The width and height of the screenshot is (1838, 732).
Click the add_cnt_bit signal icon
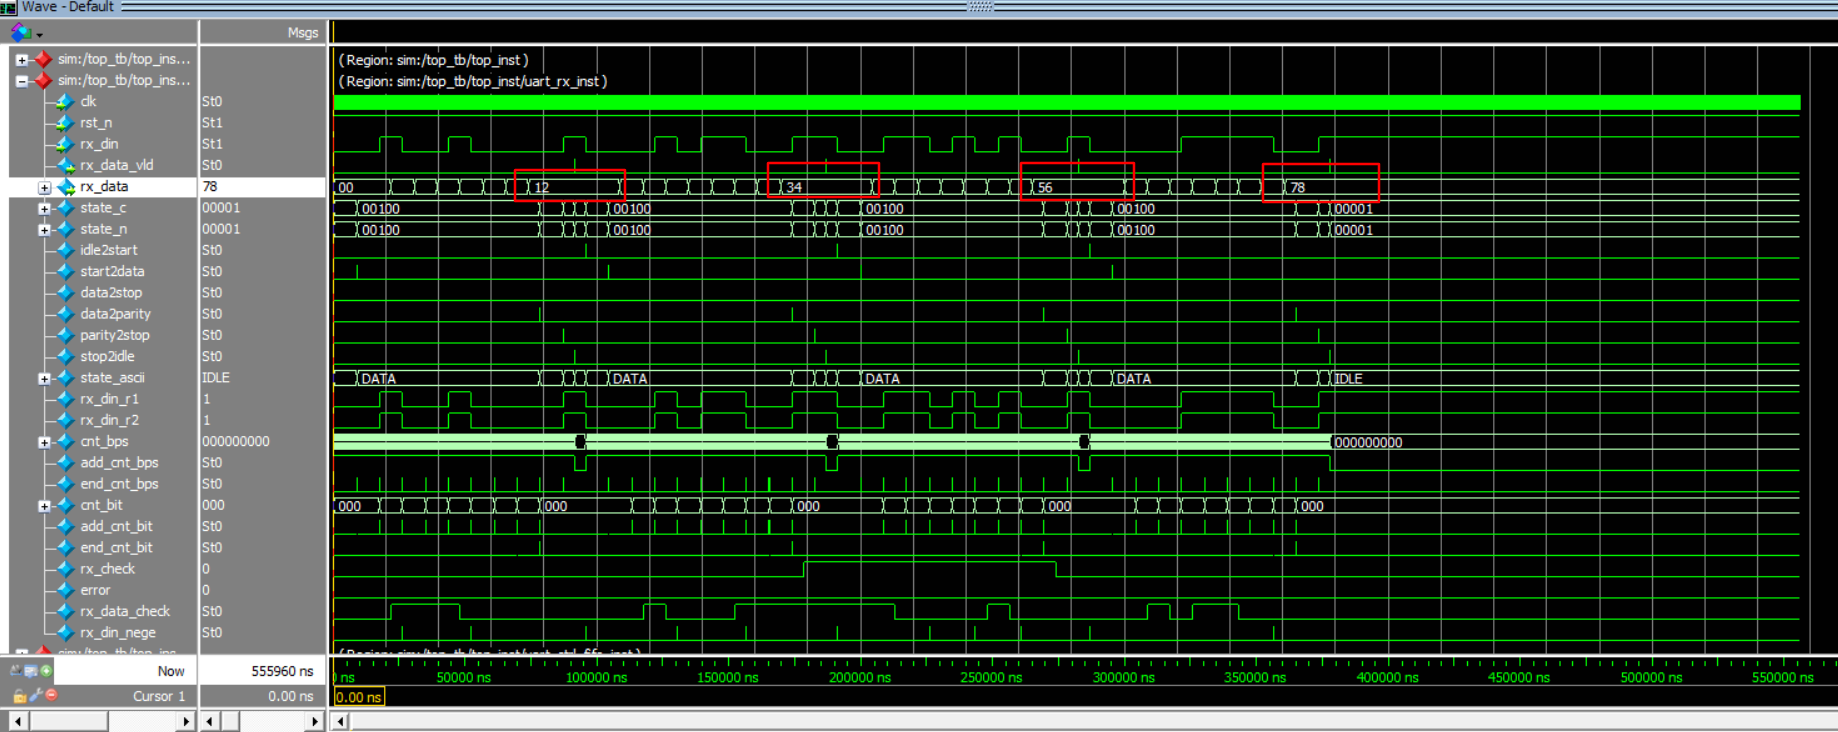click(65, 526)
